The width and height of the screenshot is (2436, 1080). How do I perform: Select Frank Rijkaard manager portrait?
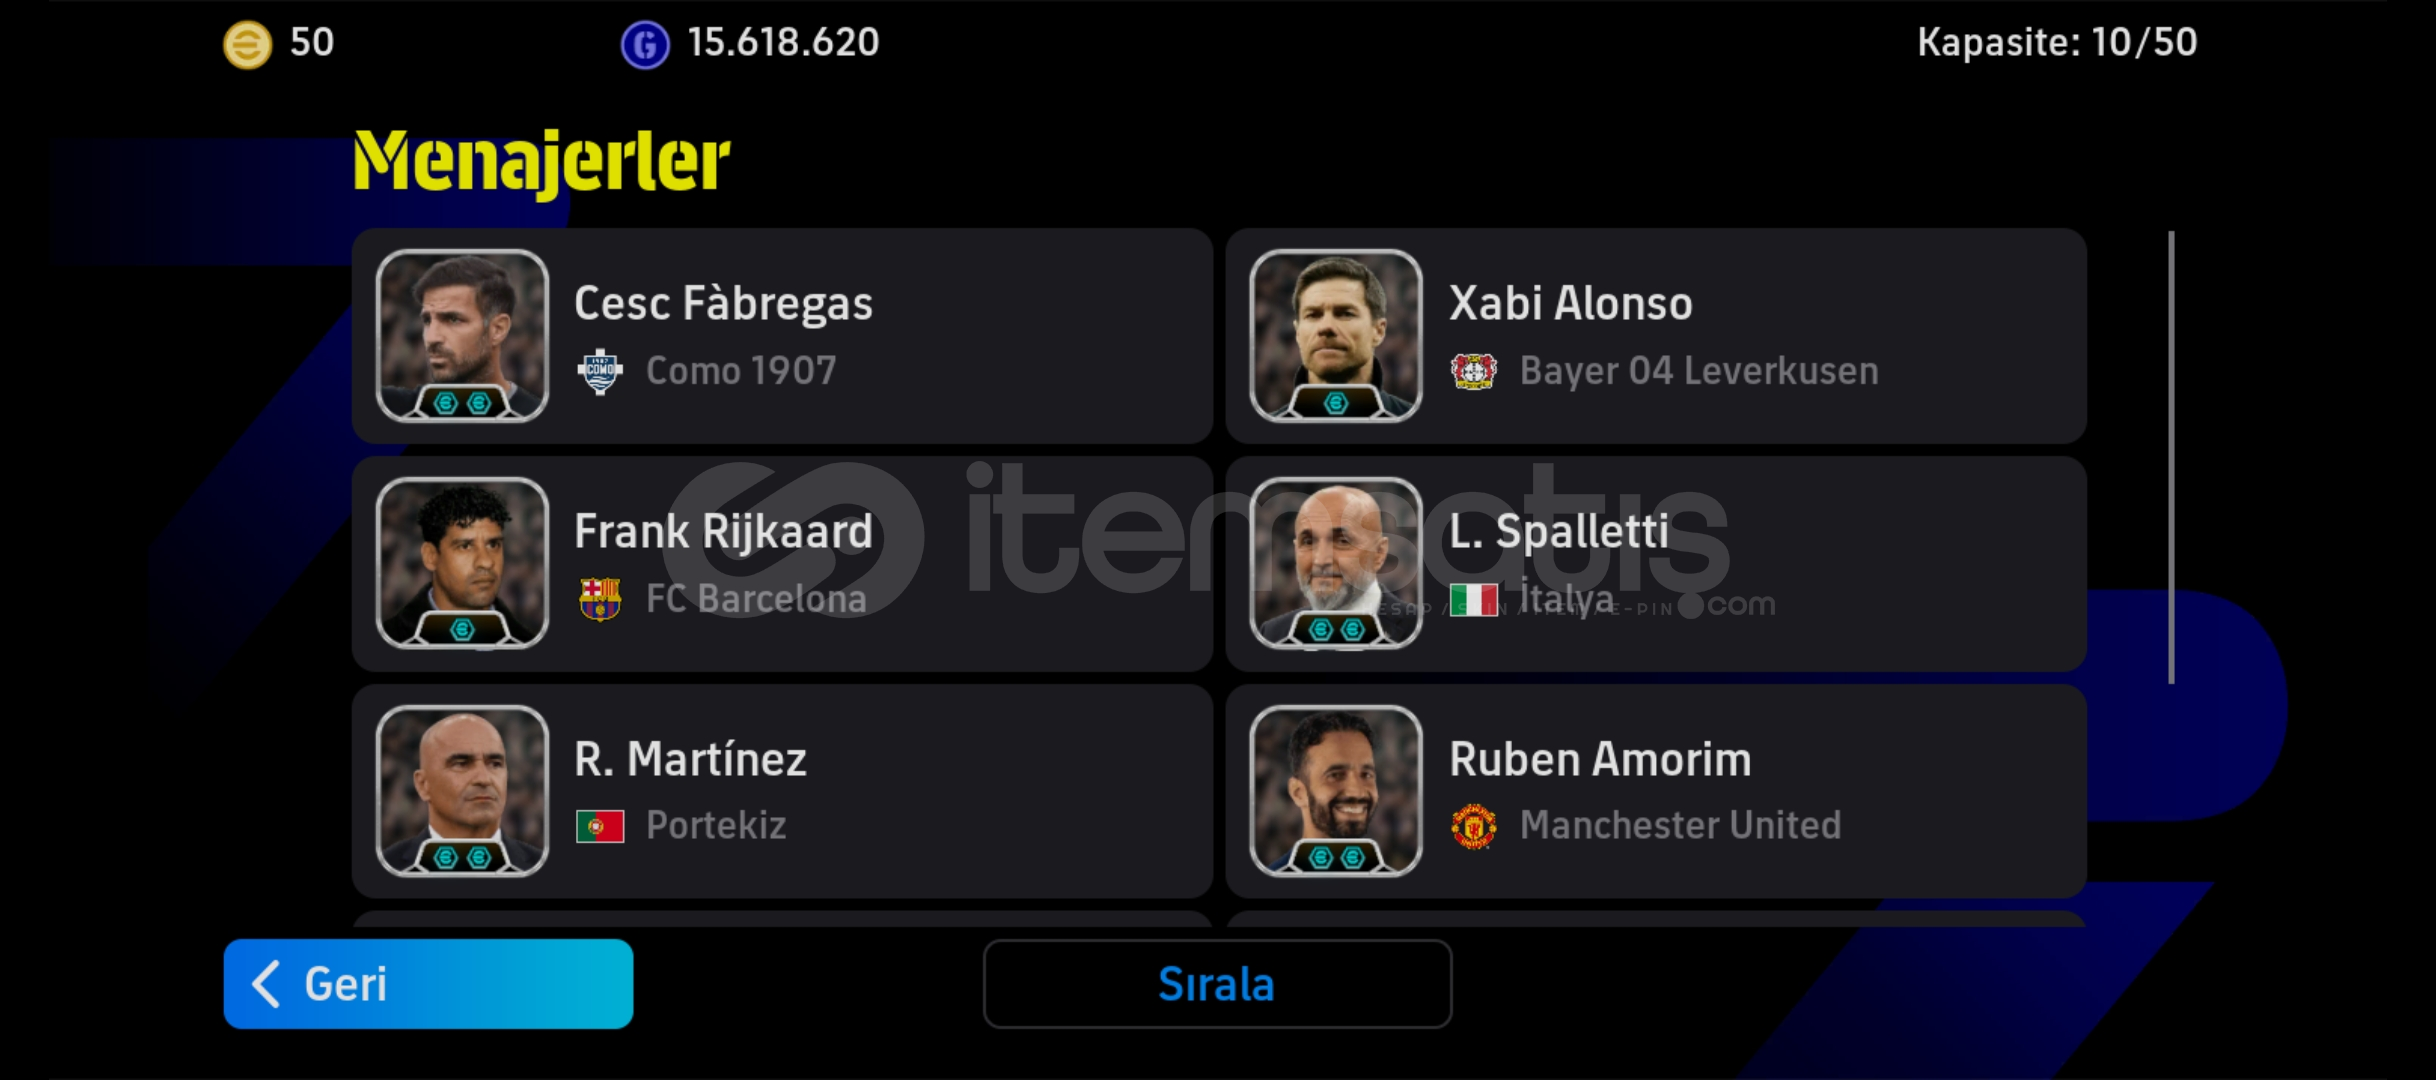point(462,563)
